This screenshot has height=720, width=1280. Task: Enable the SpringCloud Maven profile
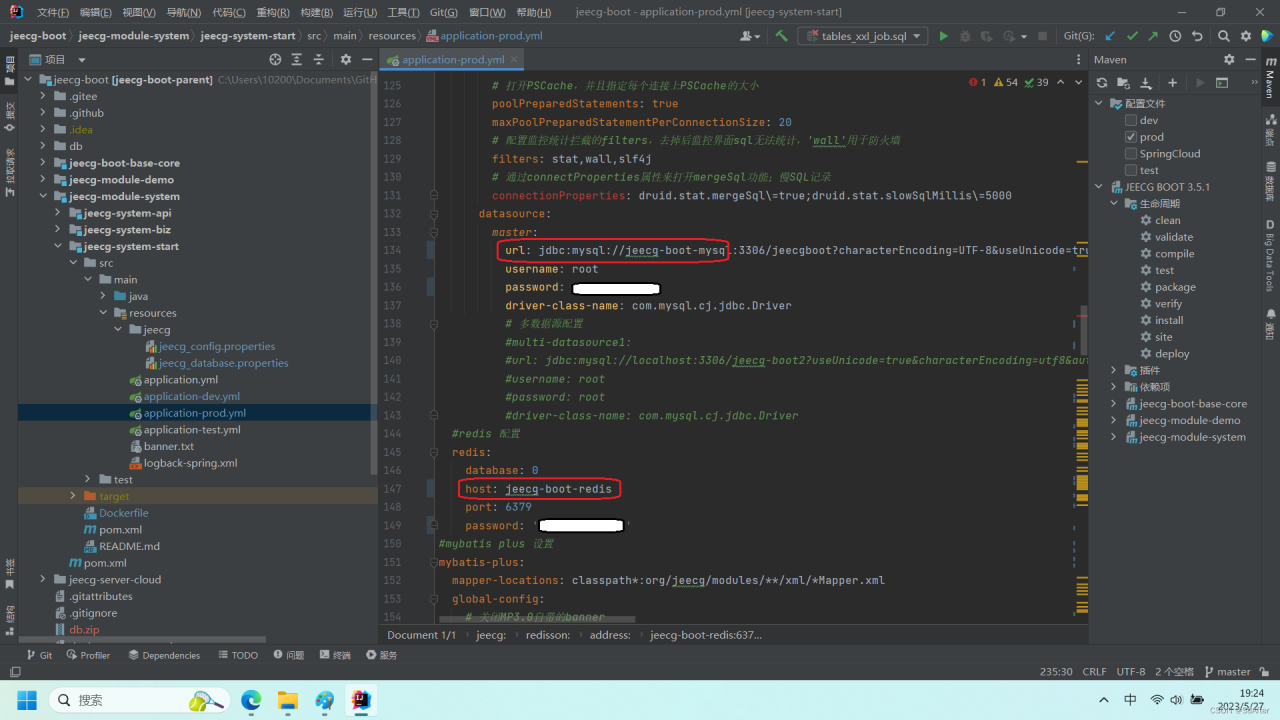coord(1131,153)
